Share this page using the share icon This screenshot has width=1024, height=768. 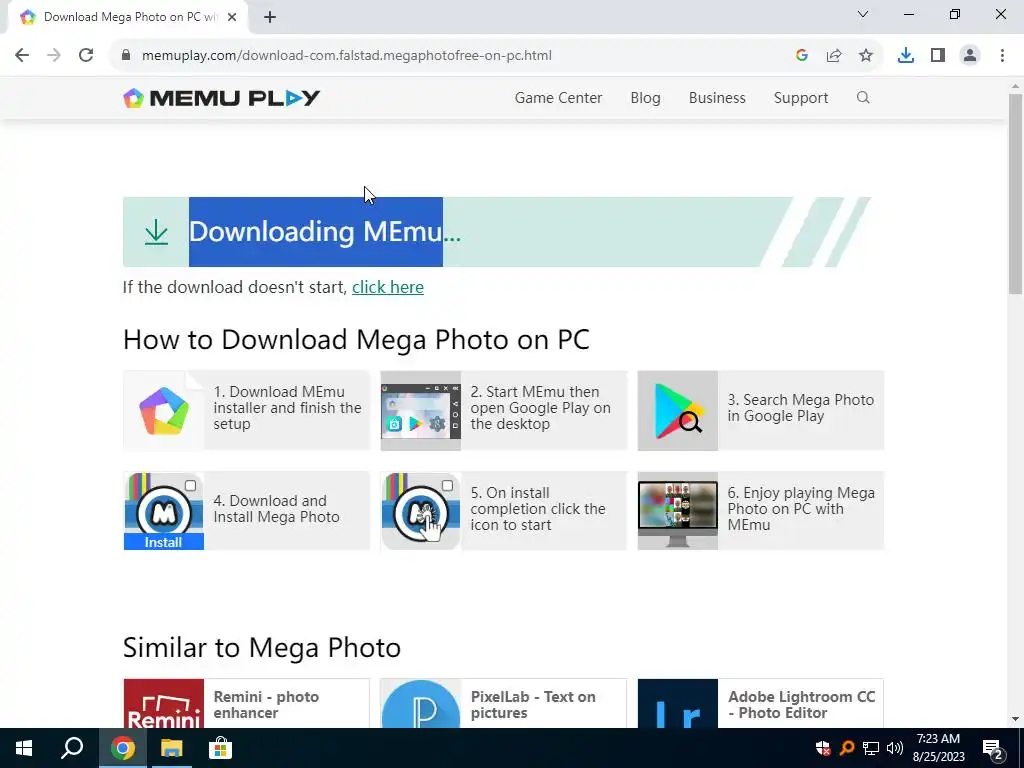coord(834,55)
